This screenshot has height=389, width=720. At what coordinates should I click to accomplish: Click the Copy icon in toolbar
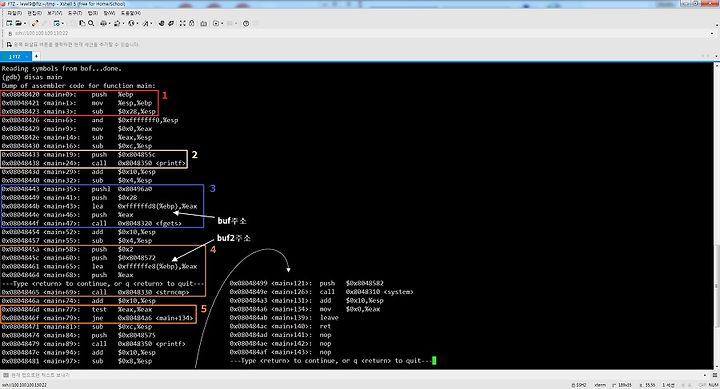(82, 23)
